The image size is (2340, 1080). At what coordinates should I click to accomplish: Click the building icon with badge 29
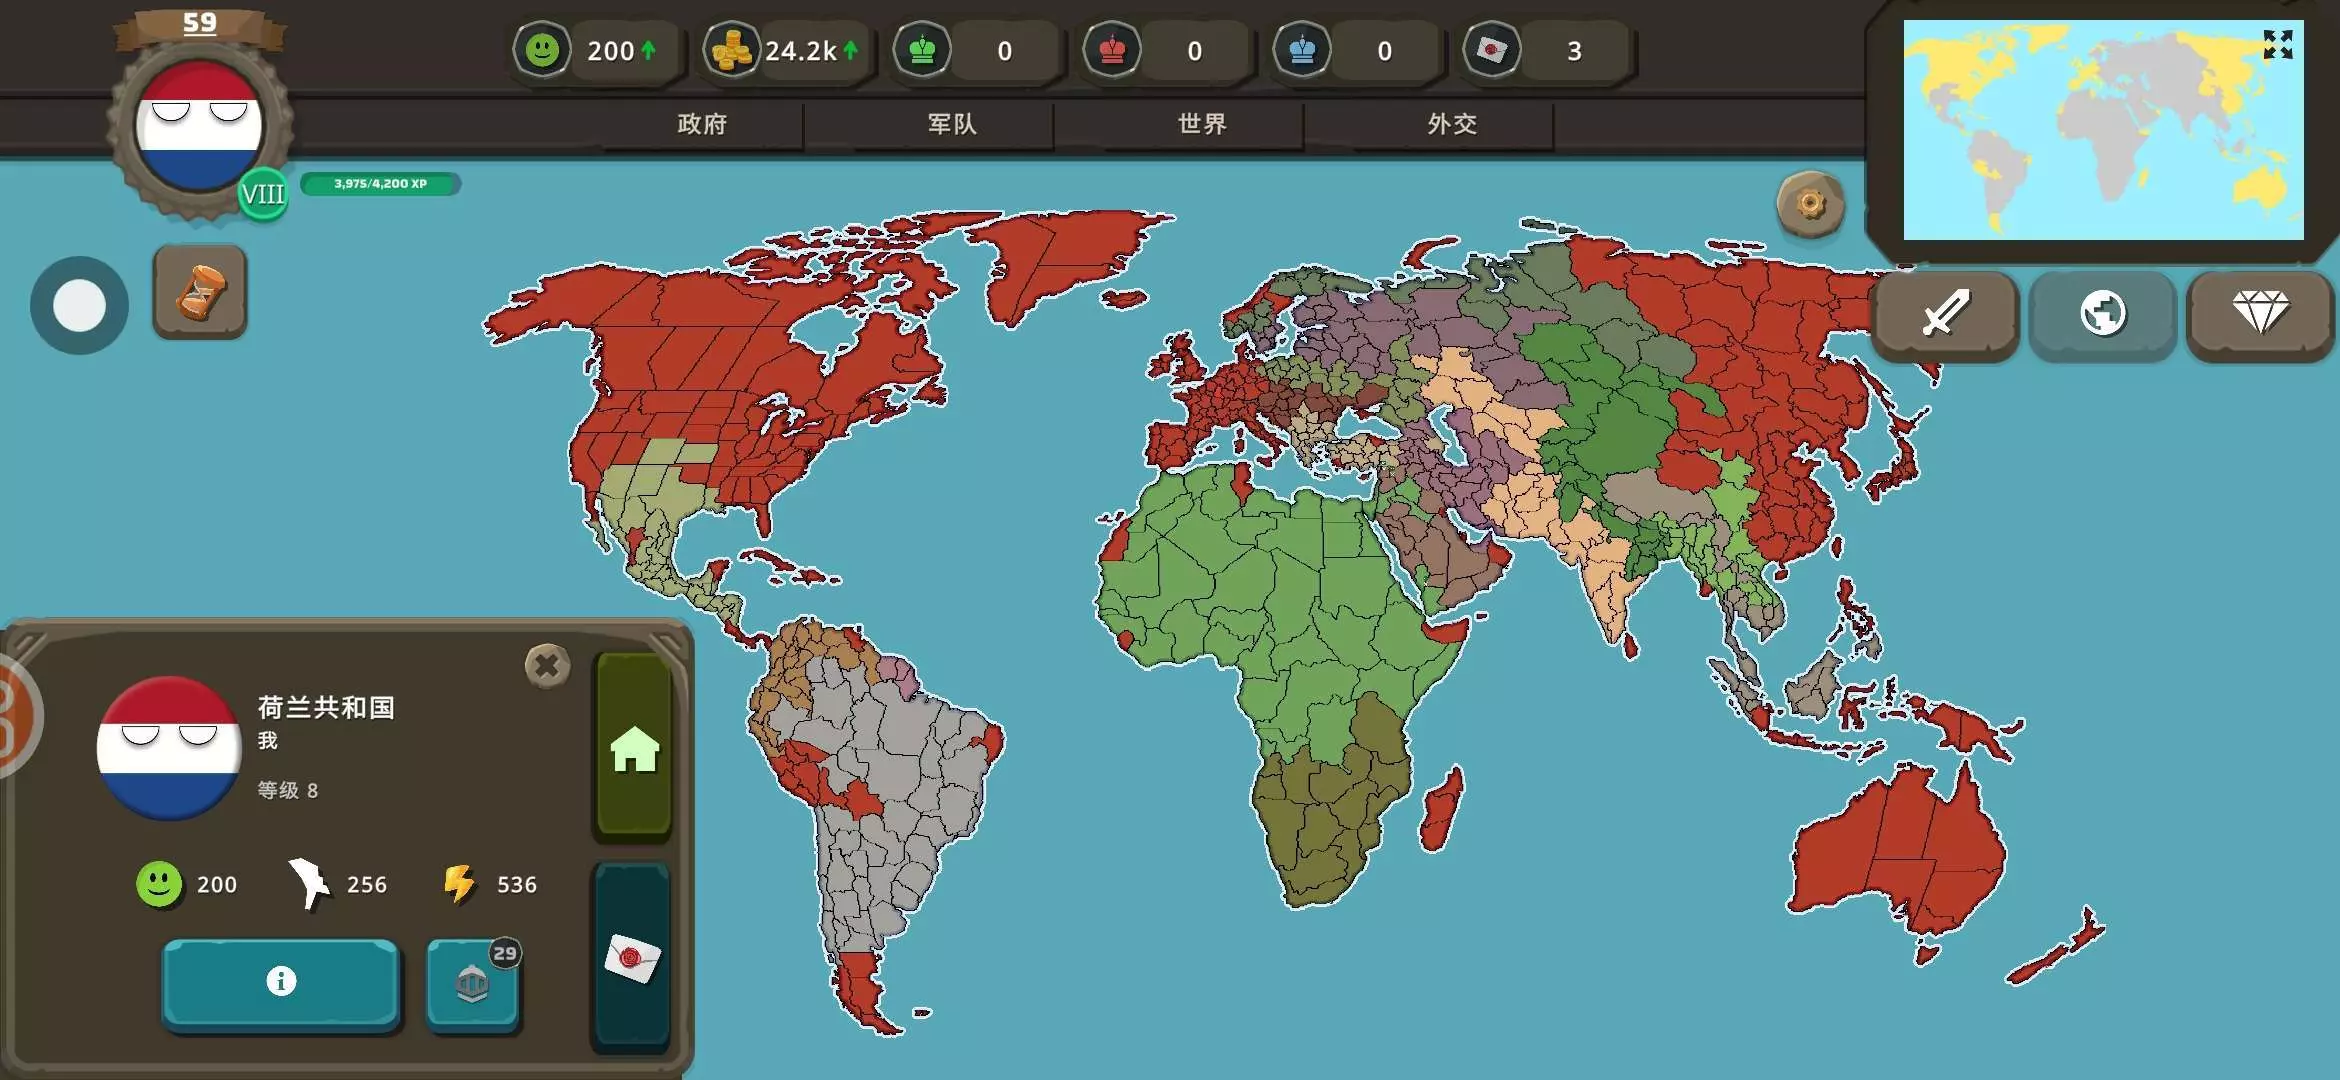472,984
